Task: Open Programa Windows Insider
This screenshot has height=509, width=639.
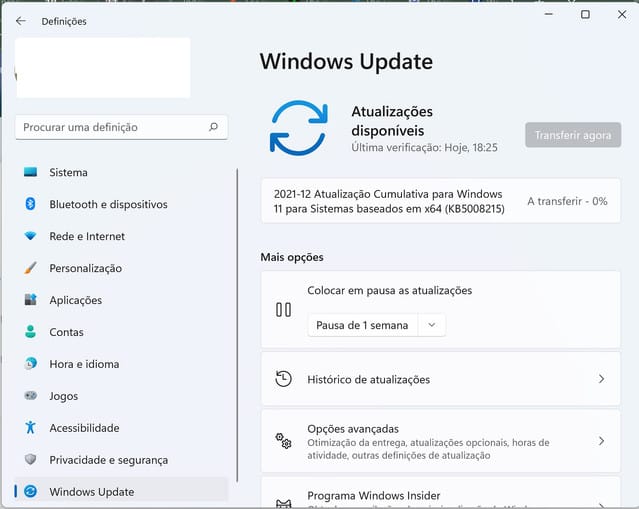Action: point(441,493)
